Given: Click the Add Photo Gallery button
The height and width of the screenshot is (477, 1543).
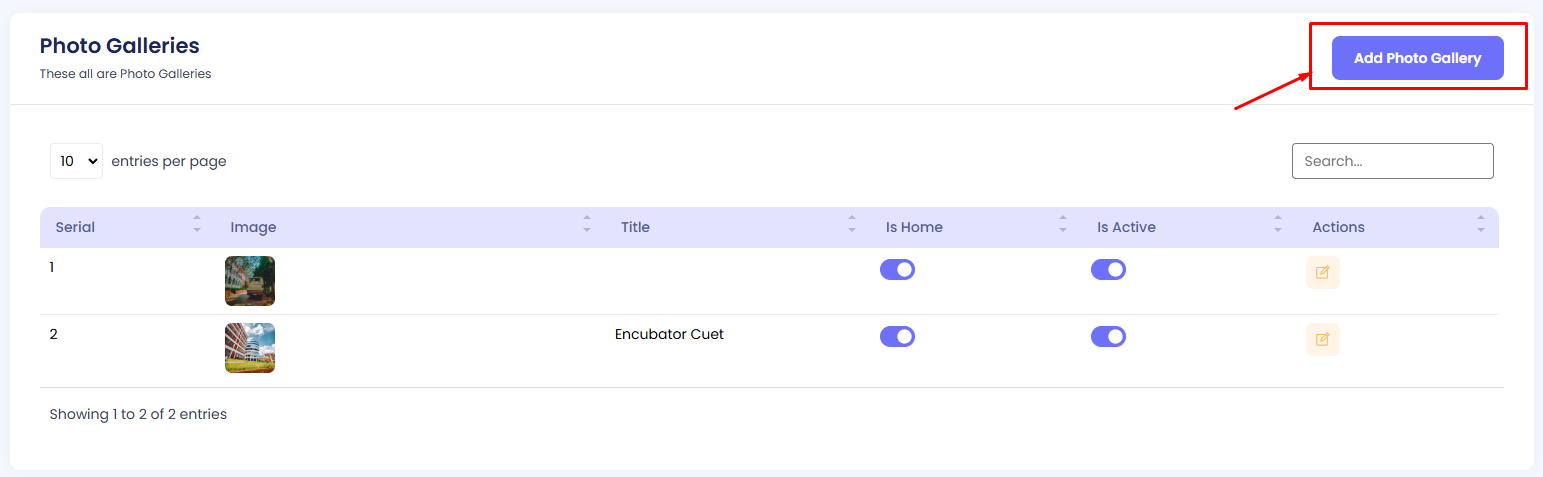Looking at the screenshot, I should tap(1417, 59).
